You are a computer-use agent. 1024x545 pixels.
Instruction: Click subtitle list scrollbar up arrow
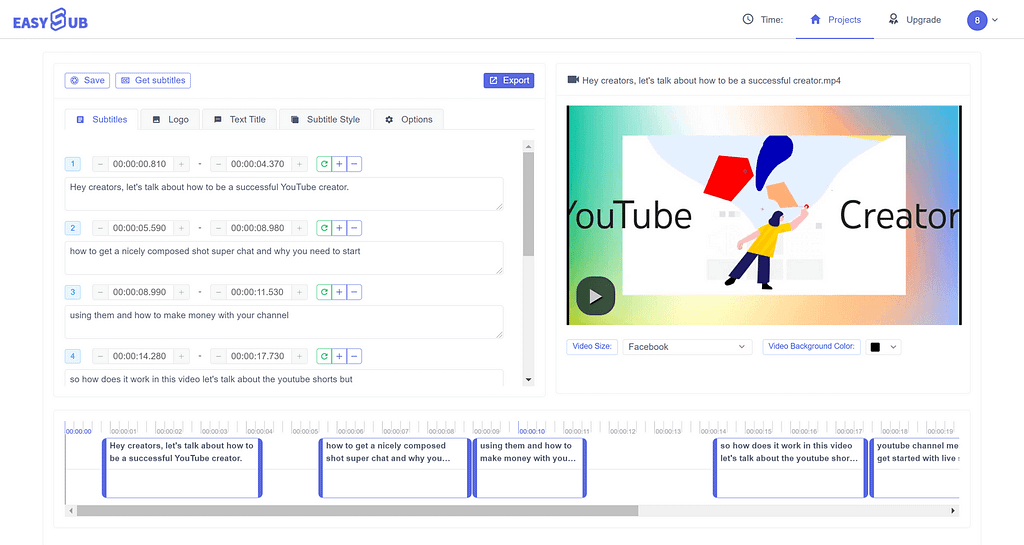click(x=528, y=146)
